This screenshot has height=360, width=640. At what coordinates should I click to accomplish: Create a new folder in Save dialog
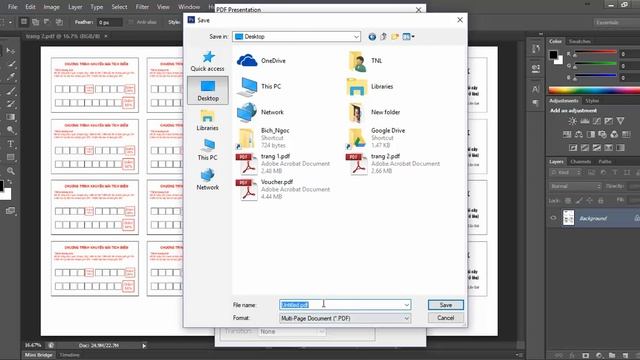pyautogui.click(x=395, y=37)
